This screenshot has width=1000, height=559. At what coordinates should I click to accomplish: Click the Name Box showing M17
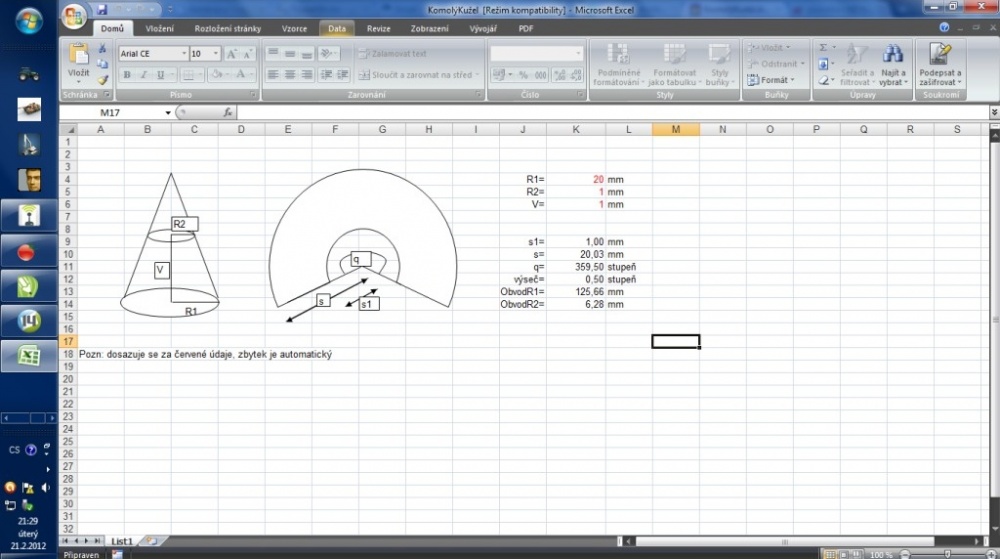point(112,112)
